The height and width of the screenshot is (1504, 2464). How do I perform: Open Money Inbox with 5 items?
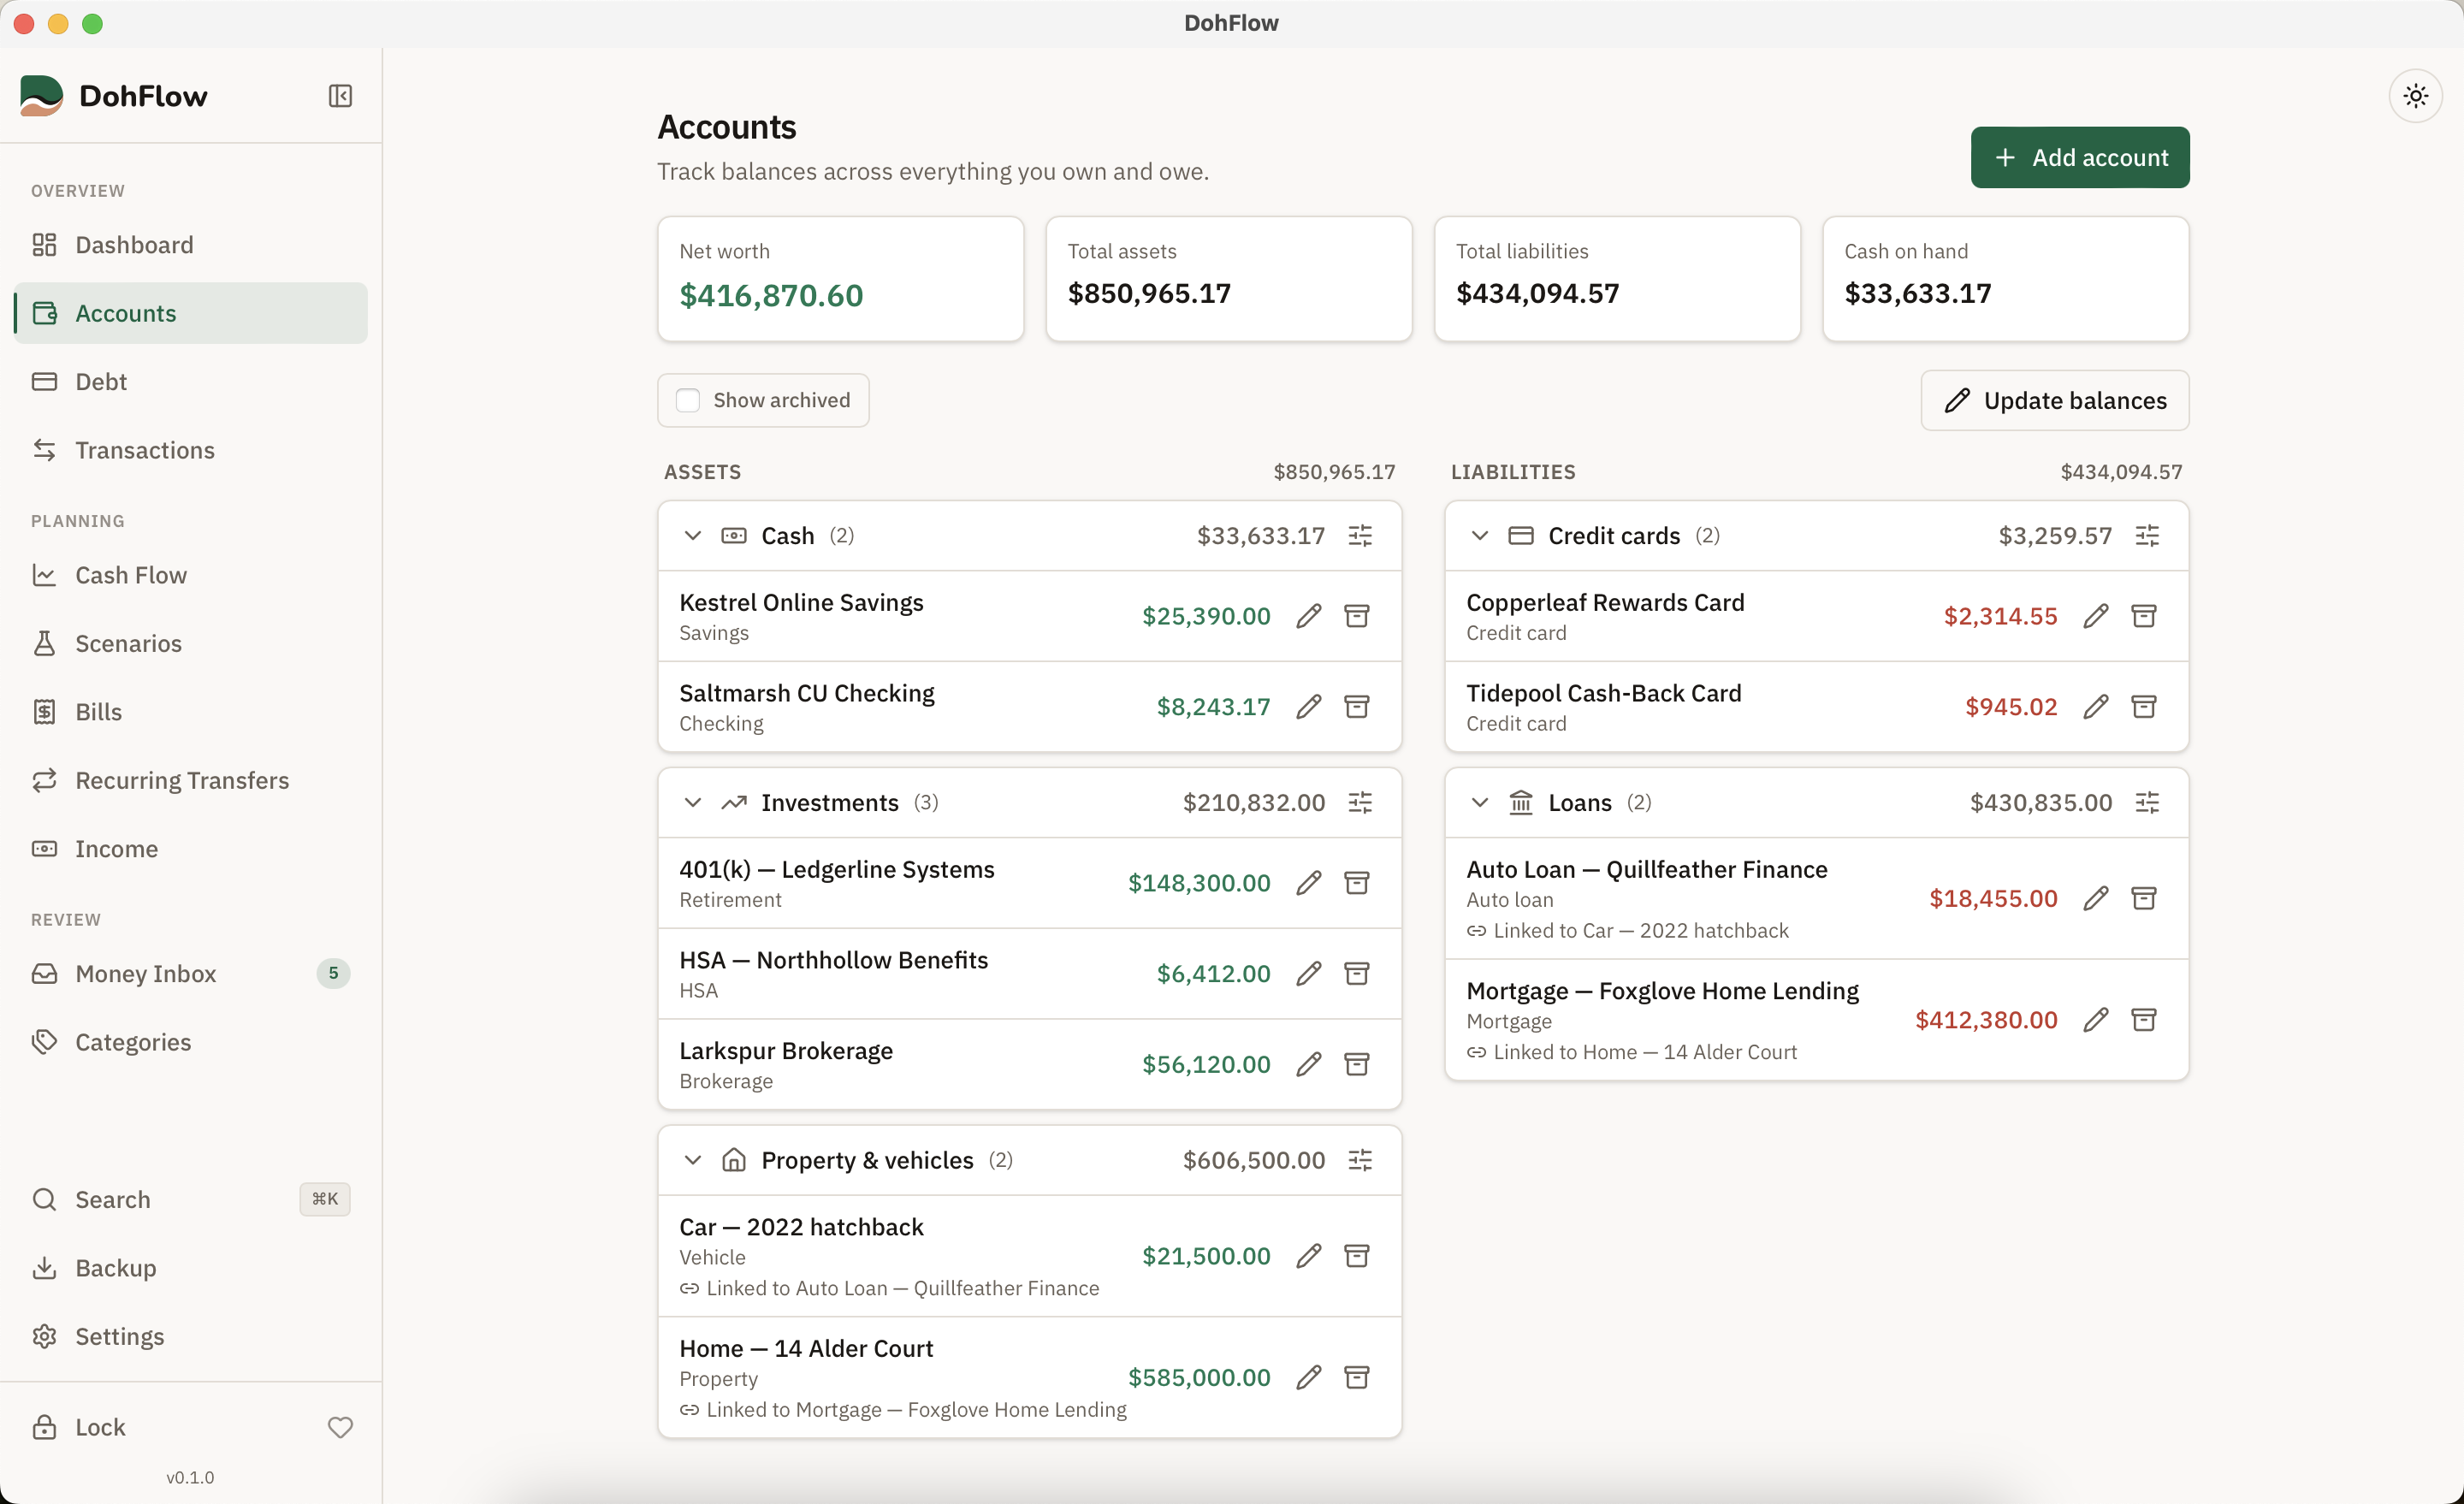(x=191, y=974)
